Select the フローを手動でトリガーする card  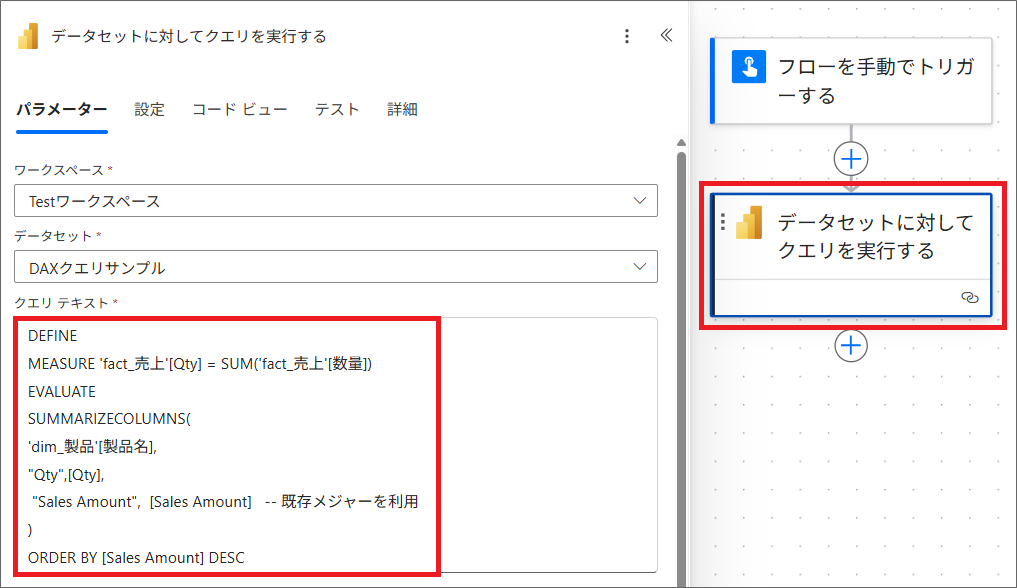(851, 81)
